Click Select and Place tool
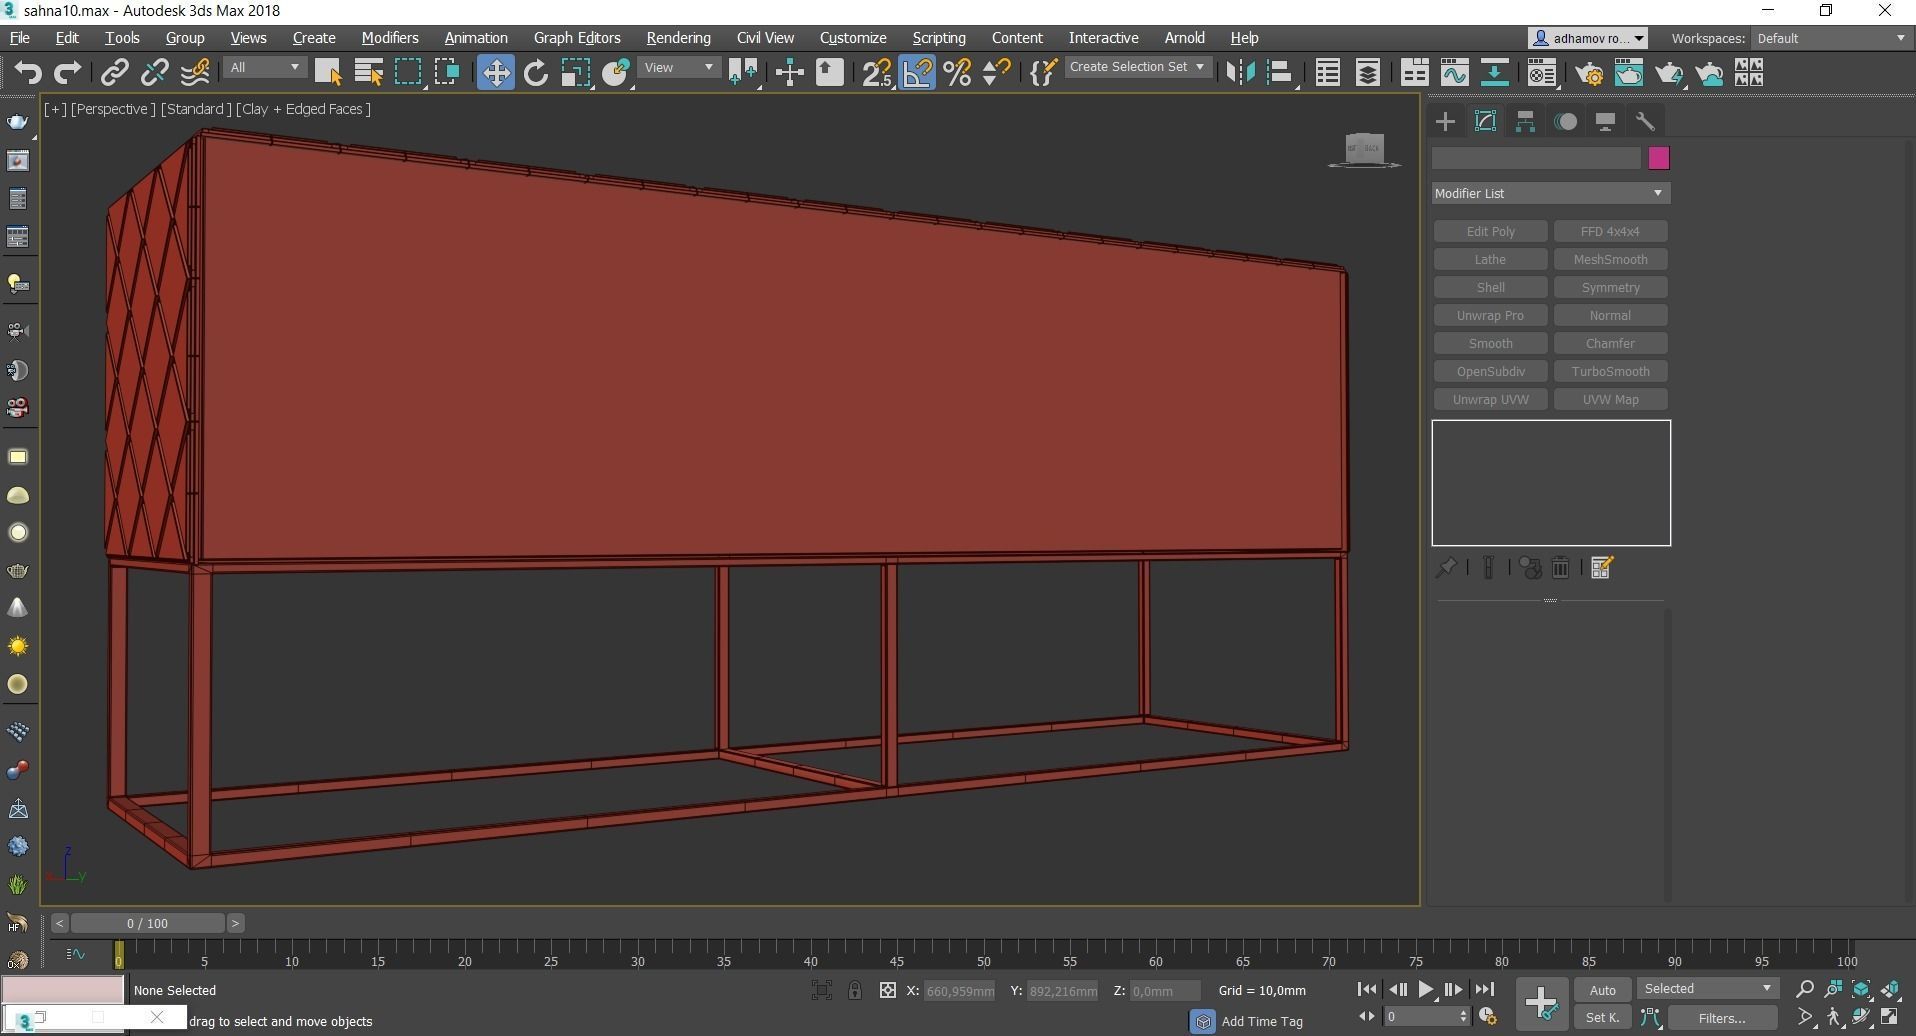Image resolution: width=1916 pixels, height=1036 pixels. pos(616,73)
